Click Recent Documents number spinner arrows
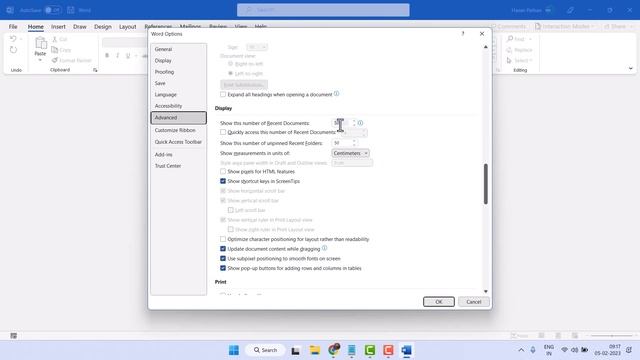Viewport: 640px width, 360px height. click(354, 123)
